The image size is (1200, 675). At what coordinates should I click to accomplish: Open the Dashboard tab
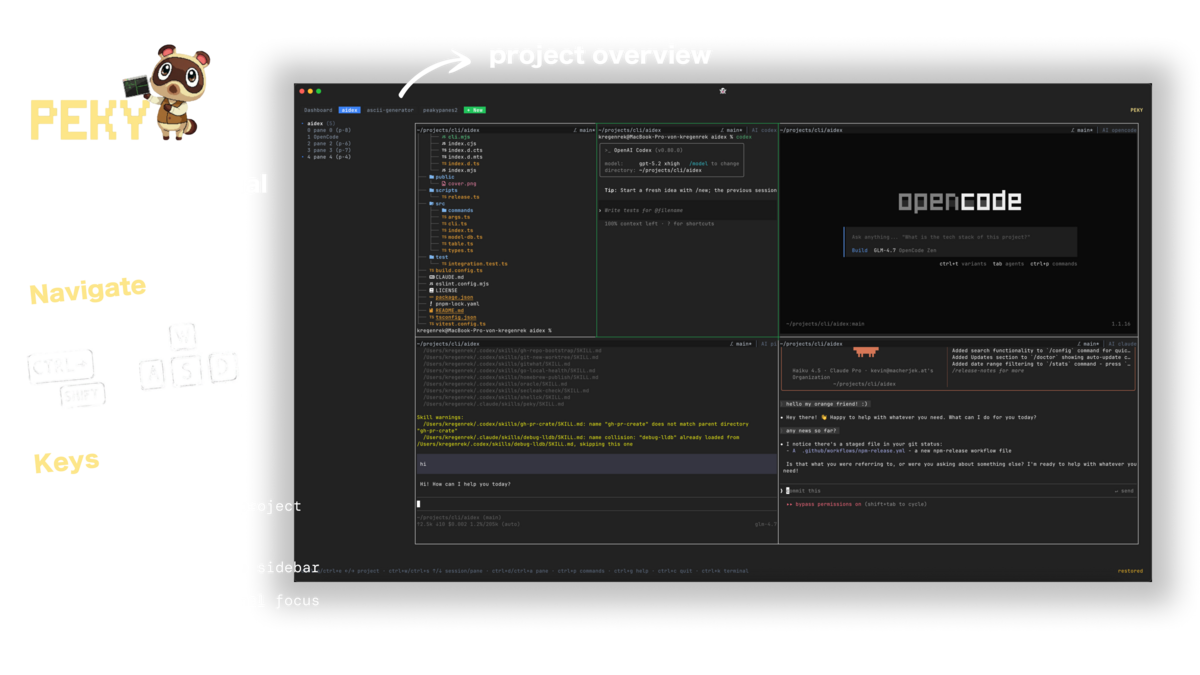click(x=318, y=110)
